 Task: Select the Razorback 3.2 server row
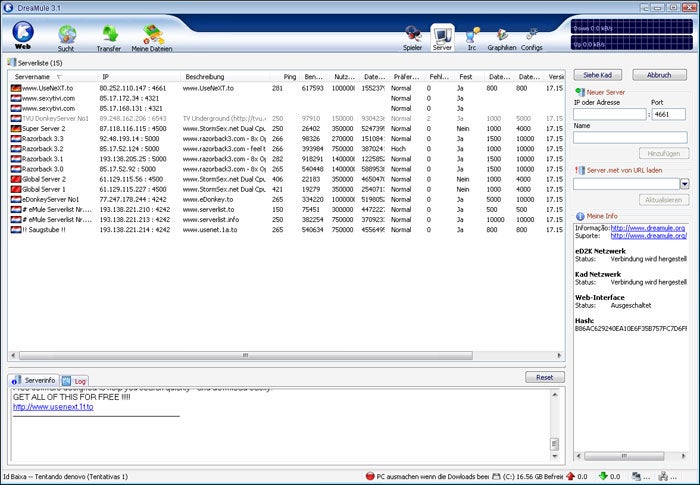click(286, 149)
